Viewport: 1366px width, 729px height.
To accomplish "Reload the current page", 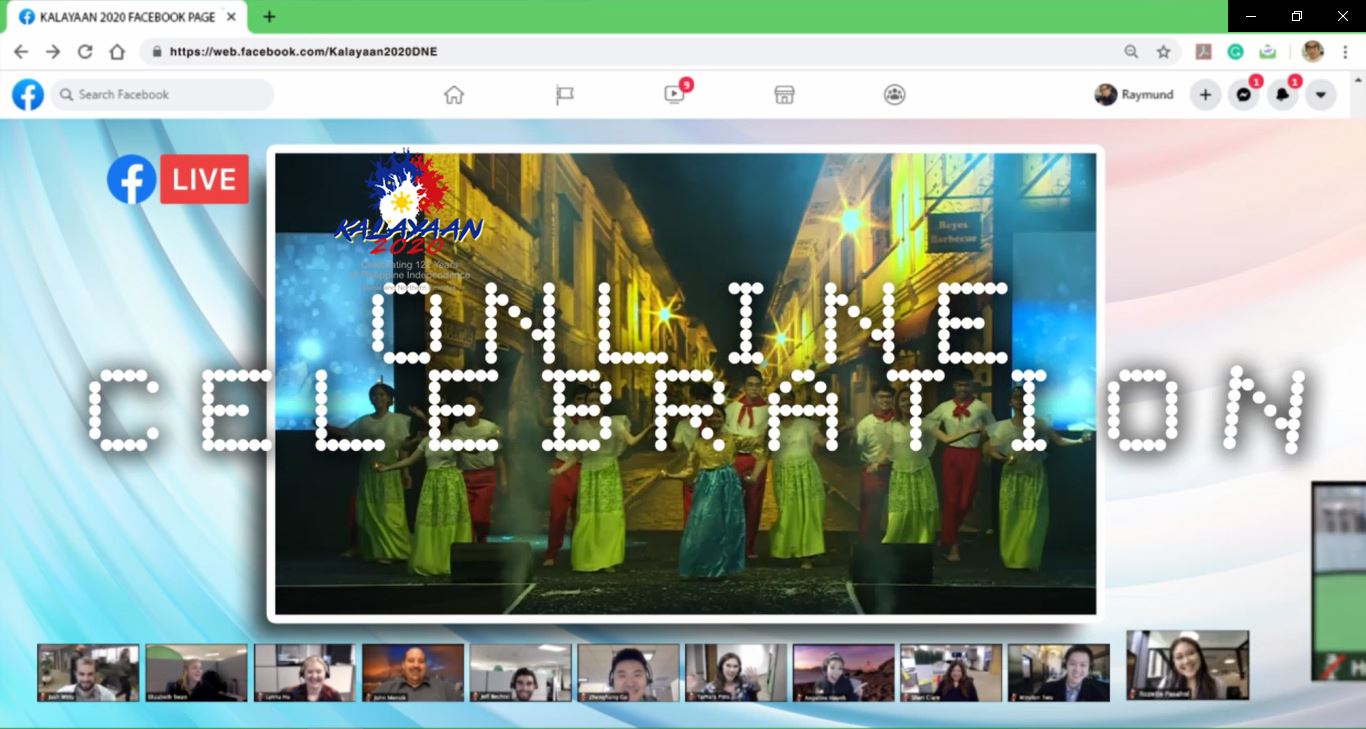I will click(84, 51).
